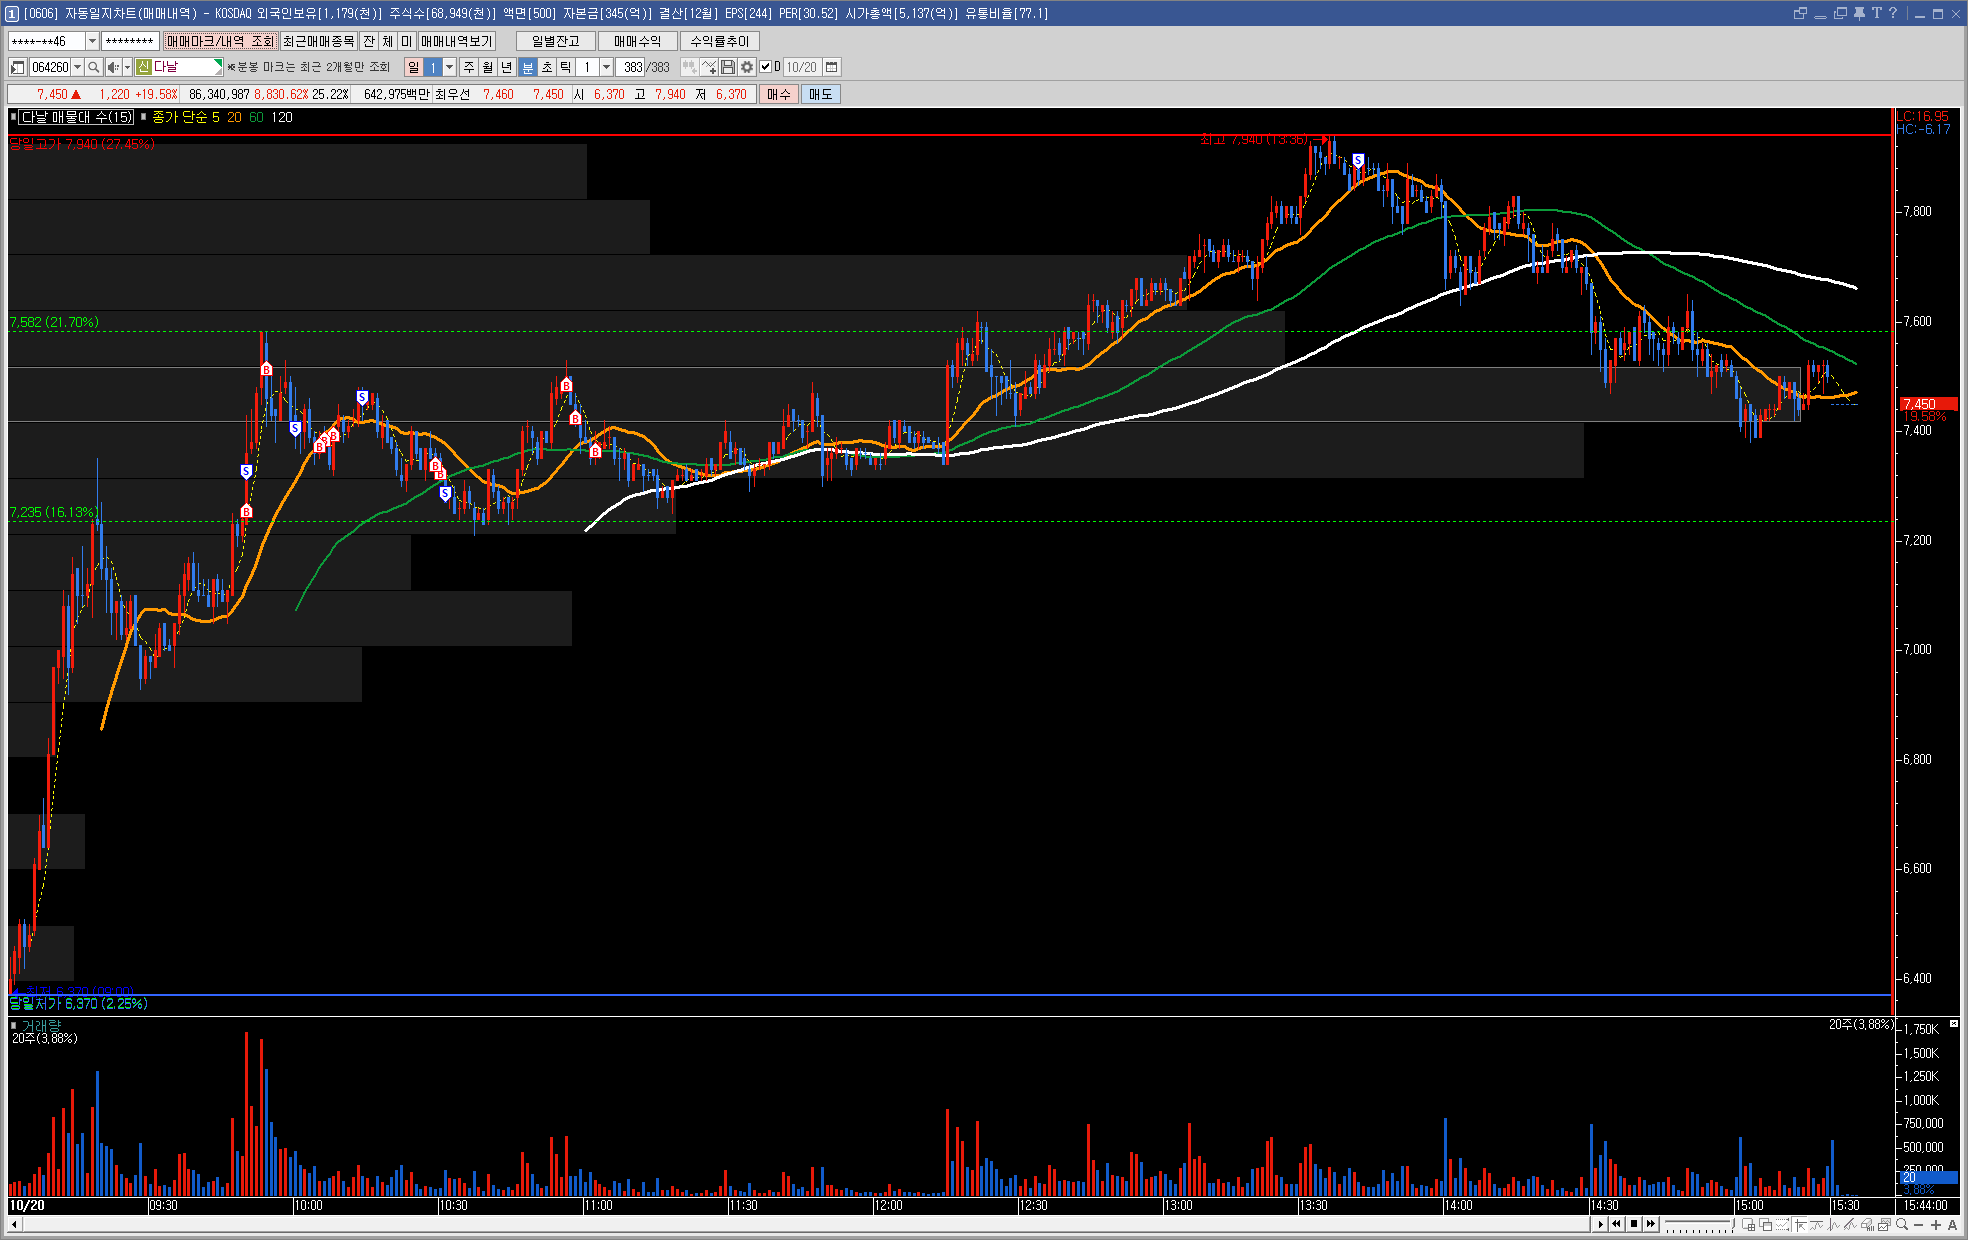1968x1240 pixels.
Task: Click zoom-in plus icon at bottom right
Action: 1936,1224
